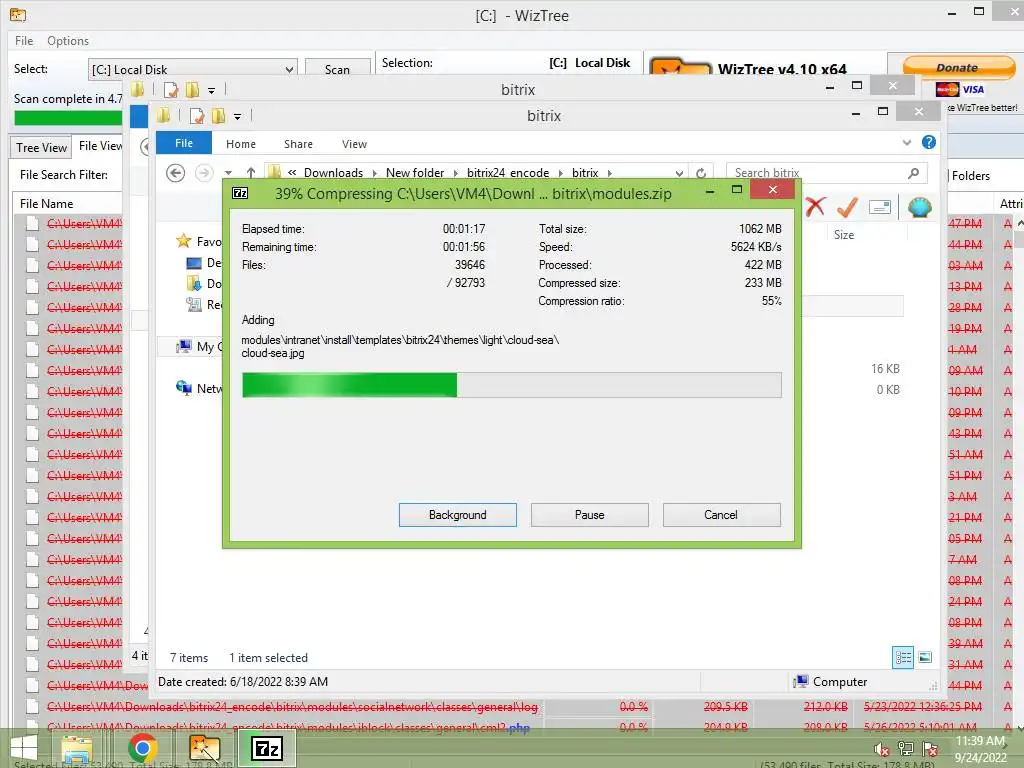Open WizTree from the taskbar

click(204, 748)
